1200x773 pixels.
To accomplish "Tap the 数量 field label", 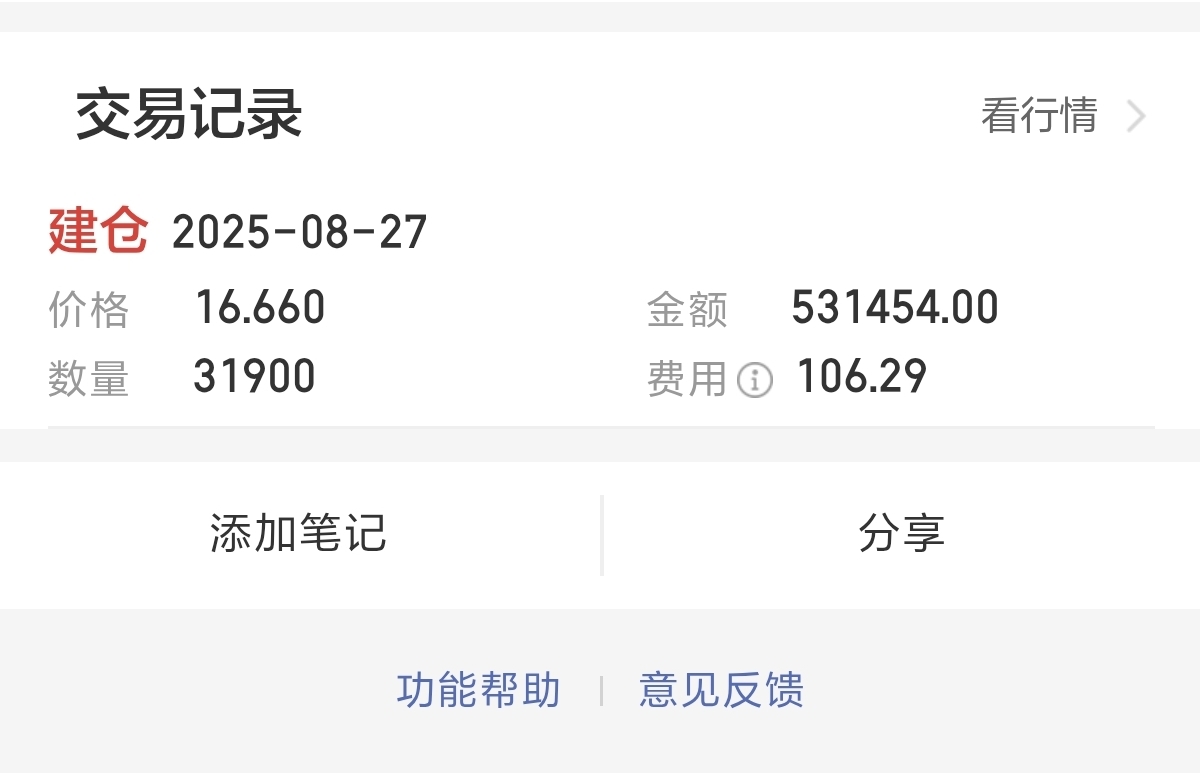I will click(x=89, y=379).
